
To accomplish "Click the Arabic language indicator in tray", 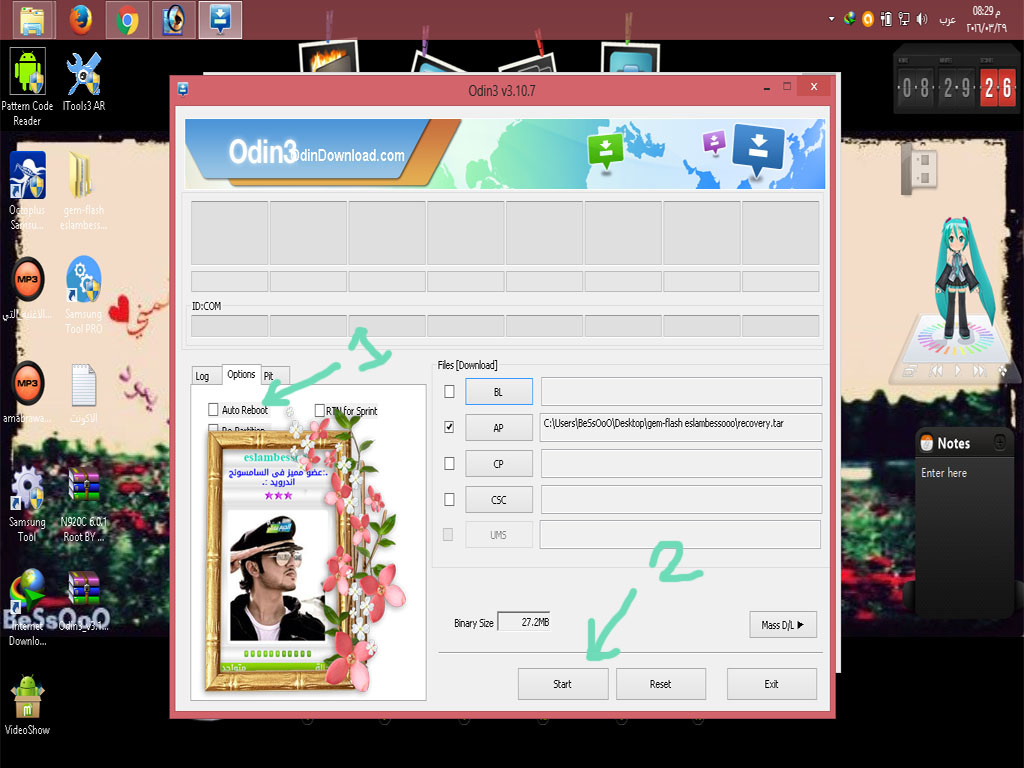I will (x=947, y=20).
